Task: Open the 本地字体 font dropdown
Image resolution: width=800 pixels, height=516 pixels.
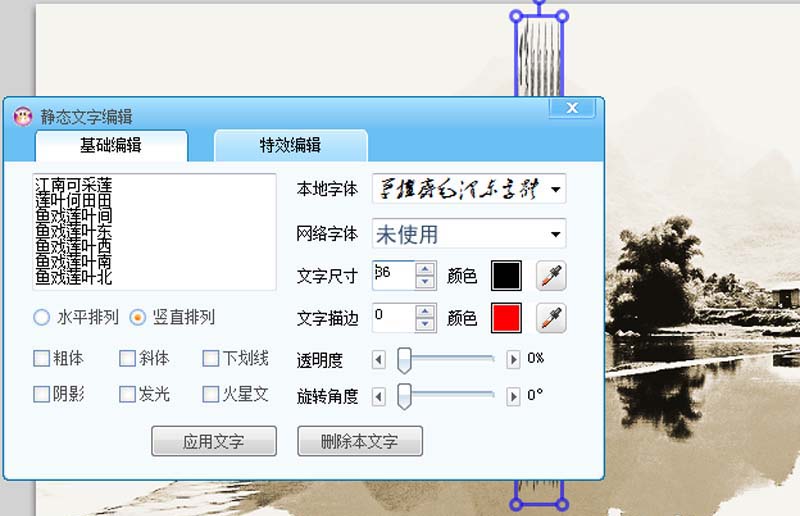Action: click(556, 189)
